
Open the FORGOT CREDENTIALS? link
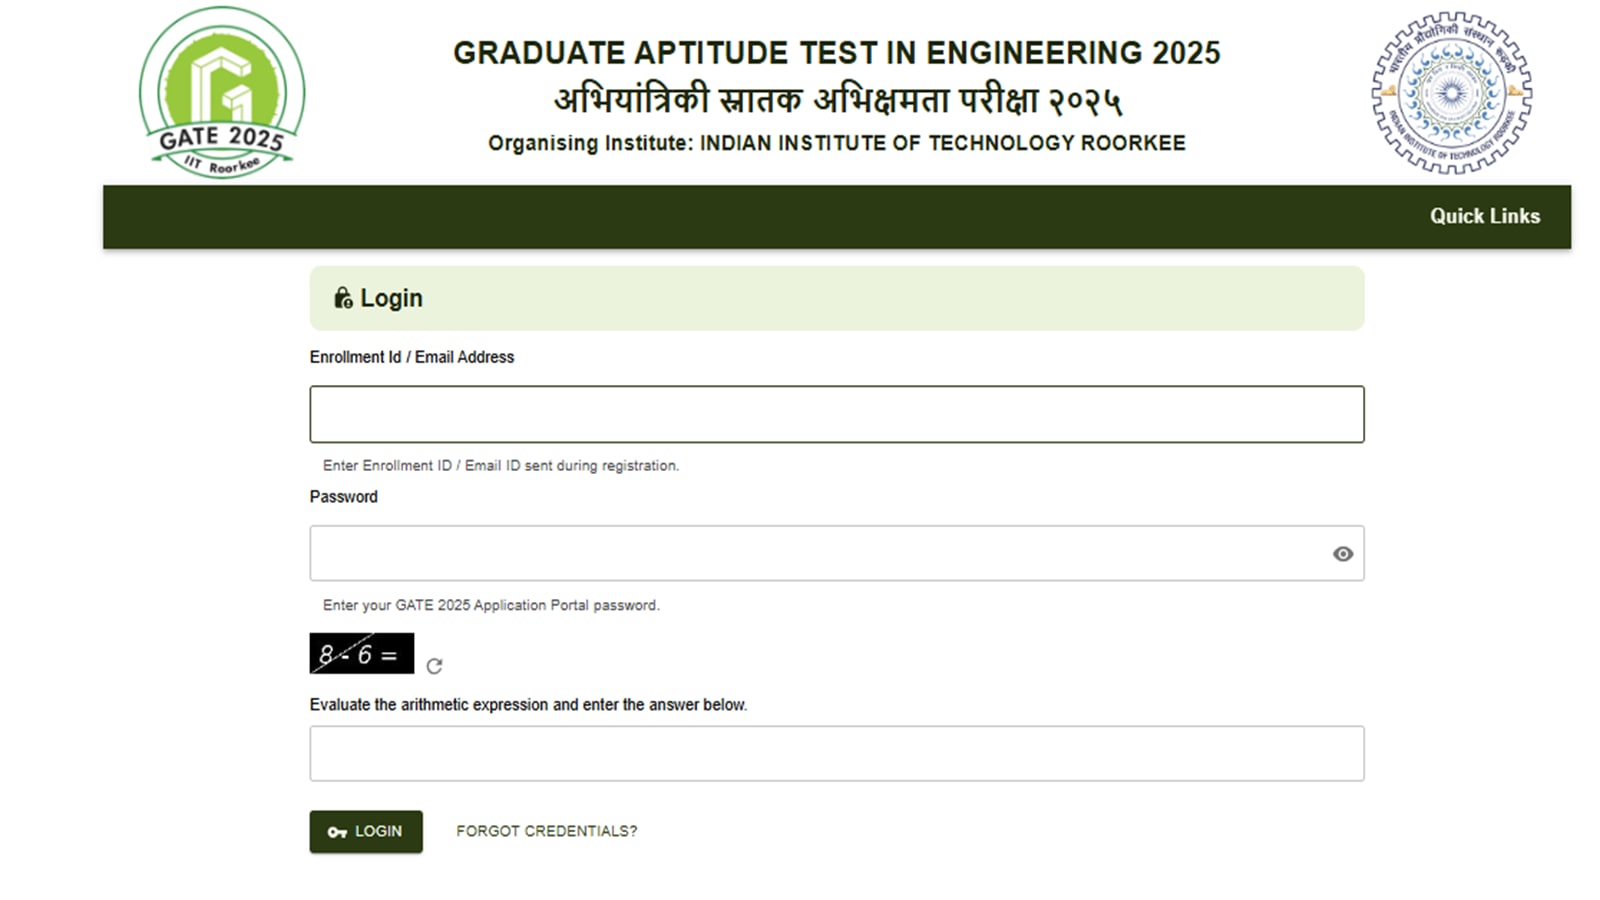click(x=546, y=831)
